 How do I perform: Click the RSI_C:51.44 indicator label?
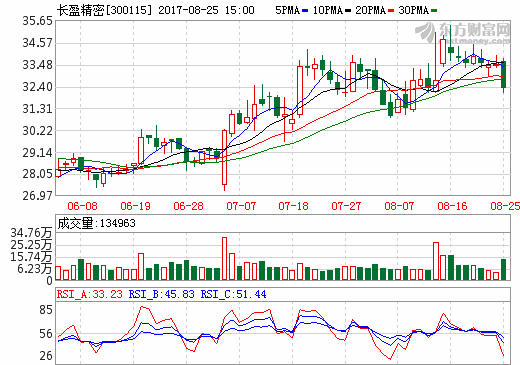click(233, 294)
